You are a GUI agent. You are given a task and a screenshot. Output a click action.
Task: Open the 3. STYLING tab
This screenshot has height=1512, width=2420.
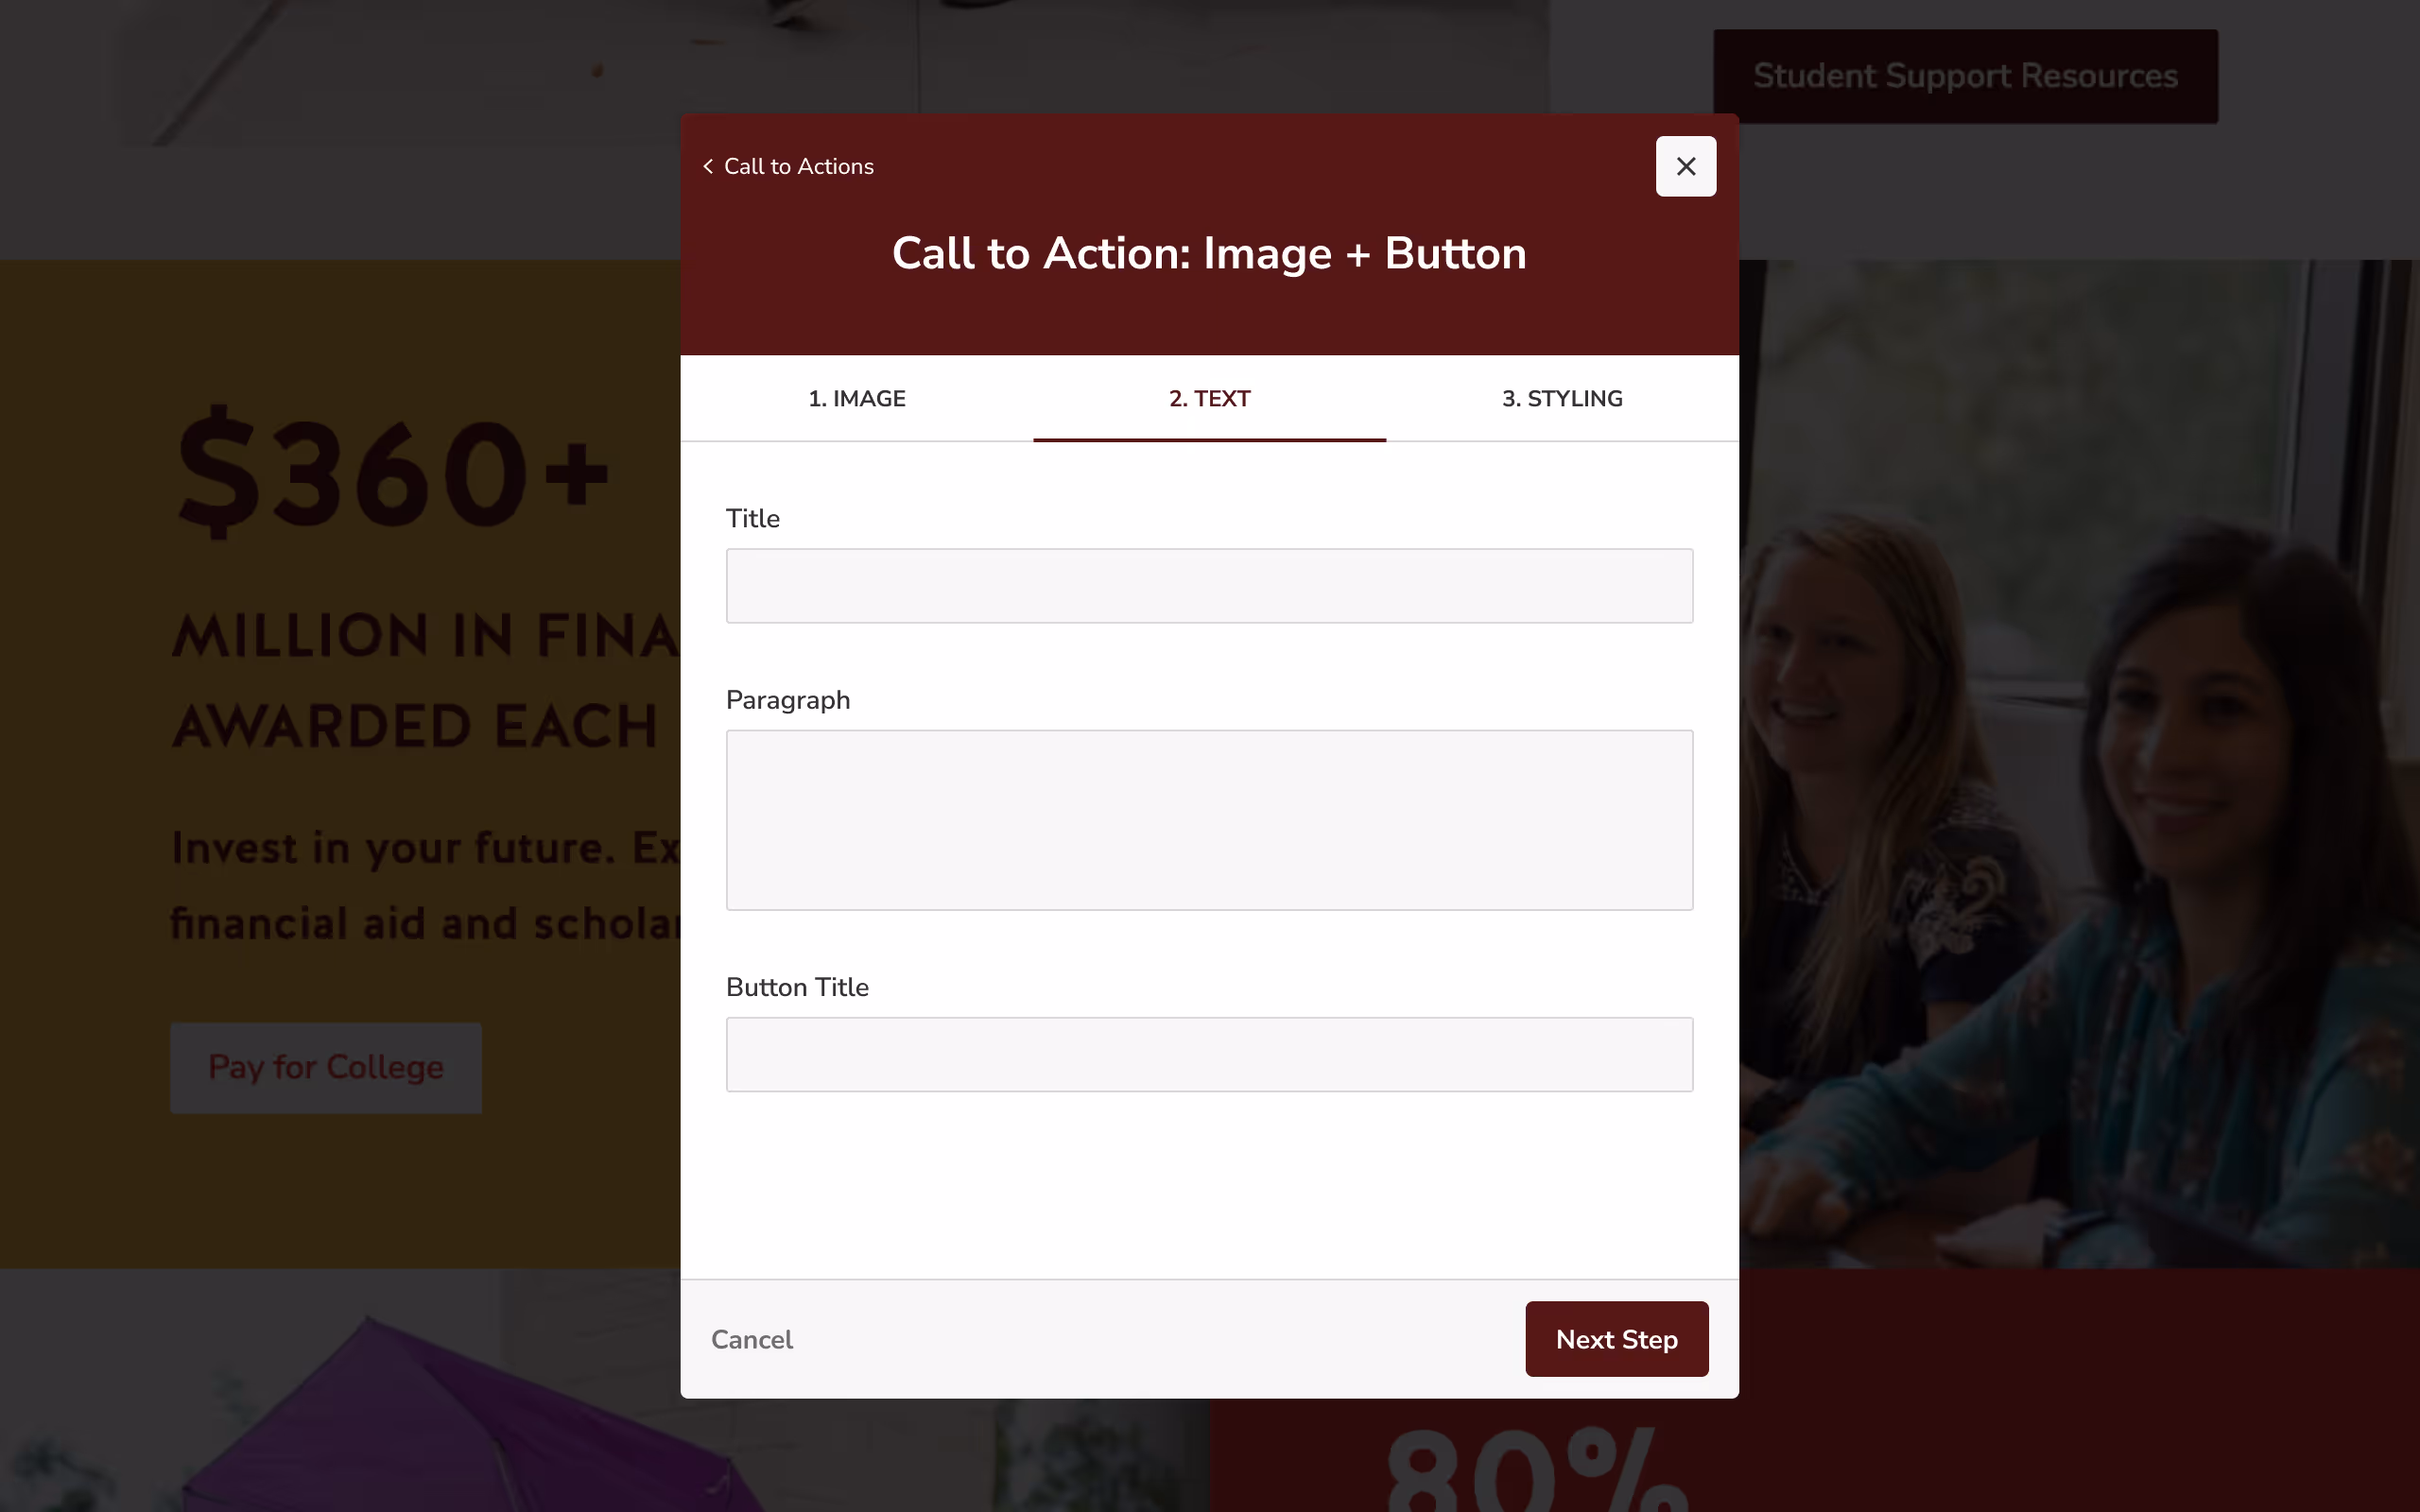click(x=1561, y=398)
